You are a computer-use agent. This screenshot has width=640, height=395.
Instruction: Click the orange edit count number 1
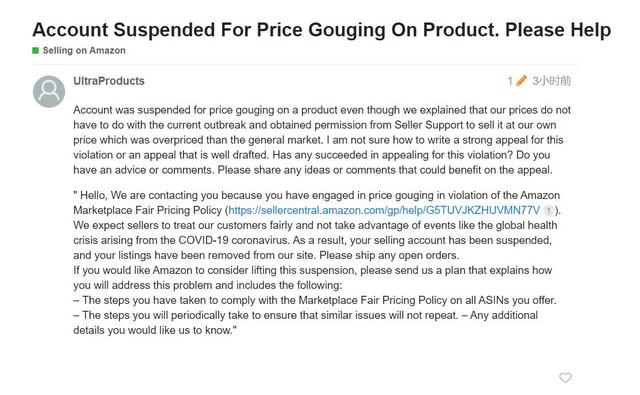510,81
